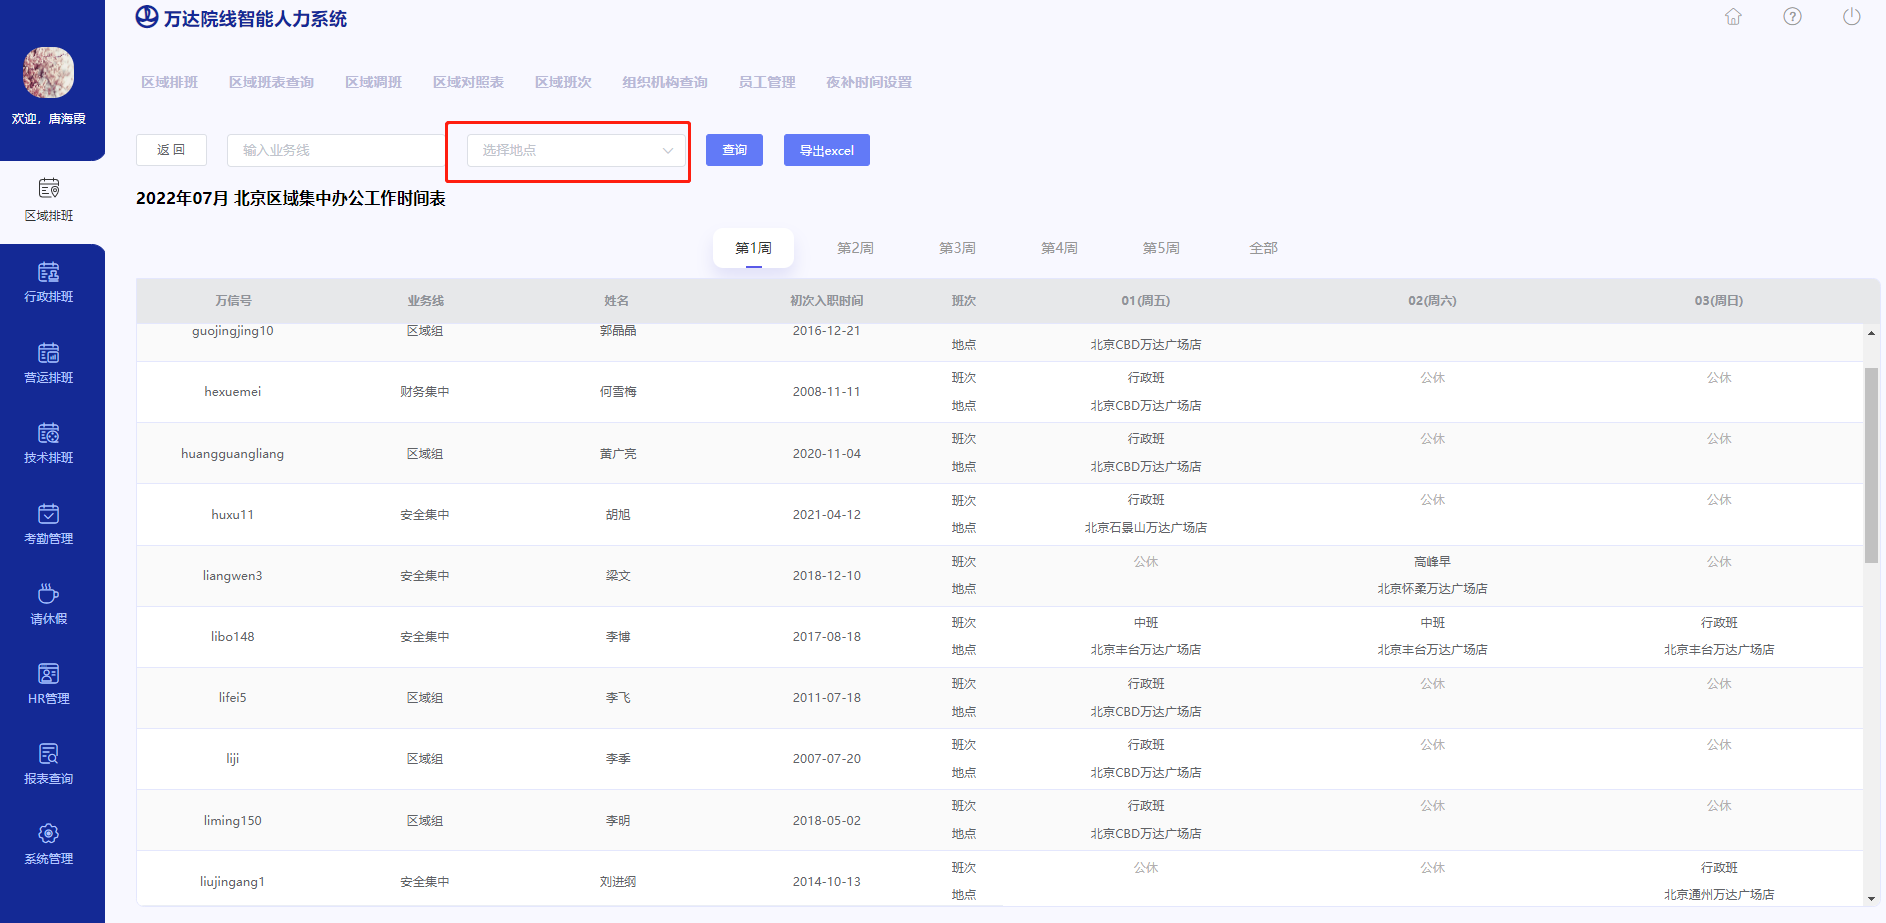Switch to the 区域调班 menu

point(374,82)
